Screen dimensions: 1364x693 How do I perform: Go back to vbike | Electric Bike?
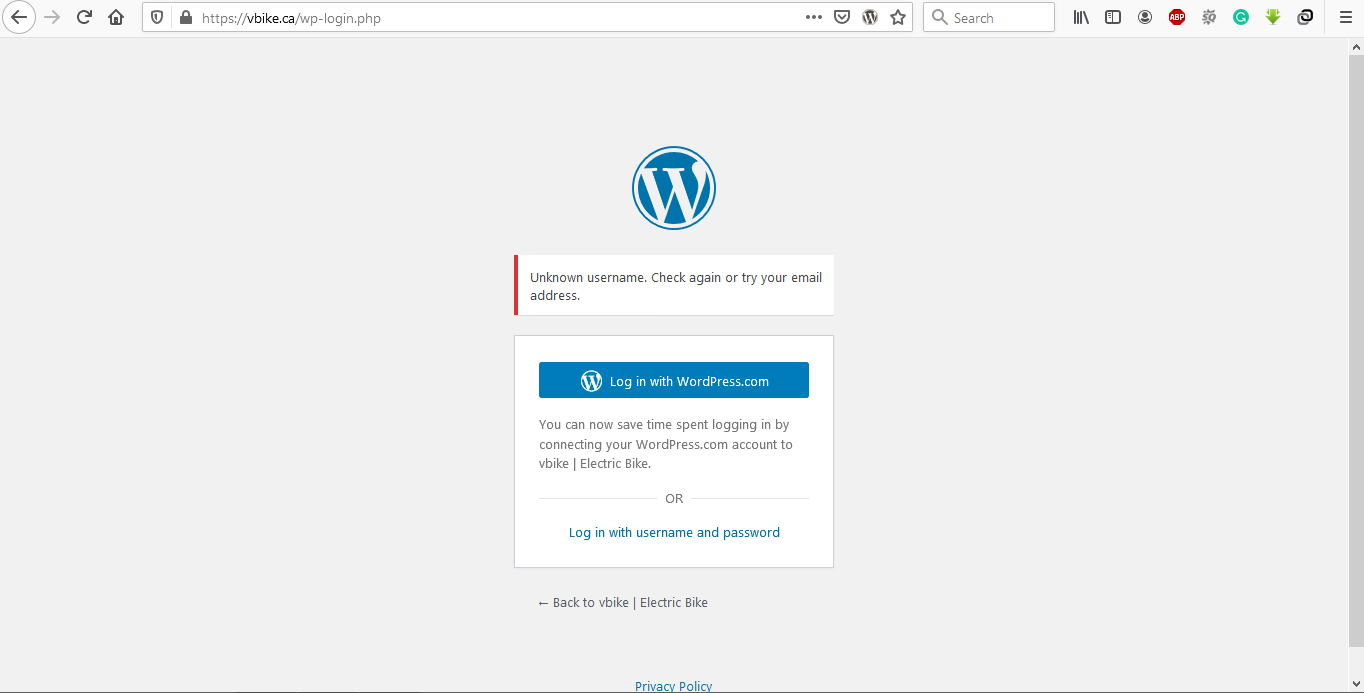[623, 602]
